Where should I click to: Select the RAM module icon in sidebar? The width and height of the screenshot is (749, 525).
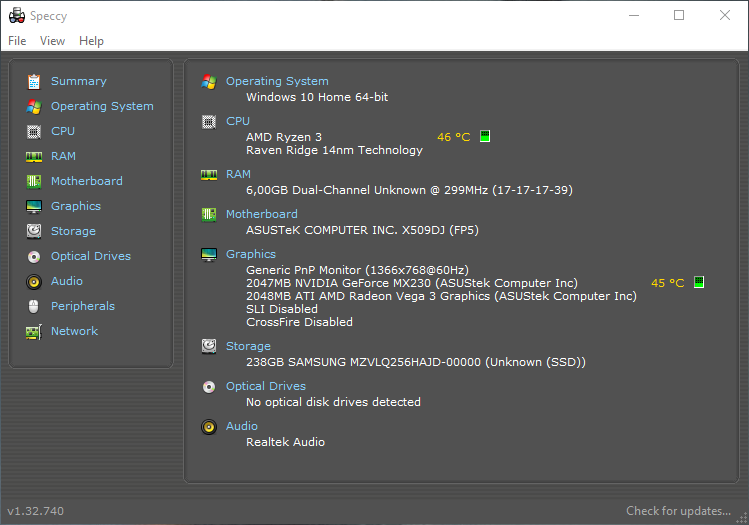[33, 156]
